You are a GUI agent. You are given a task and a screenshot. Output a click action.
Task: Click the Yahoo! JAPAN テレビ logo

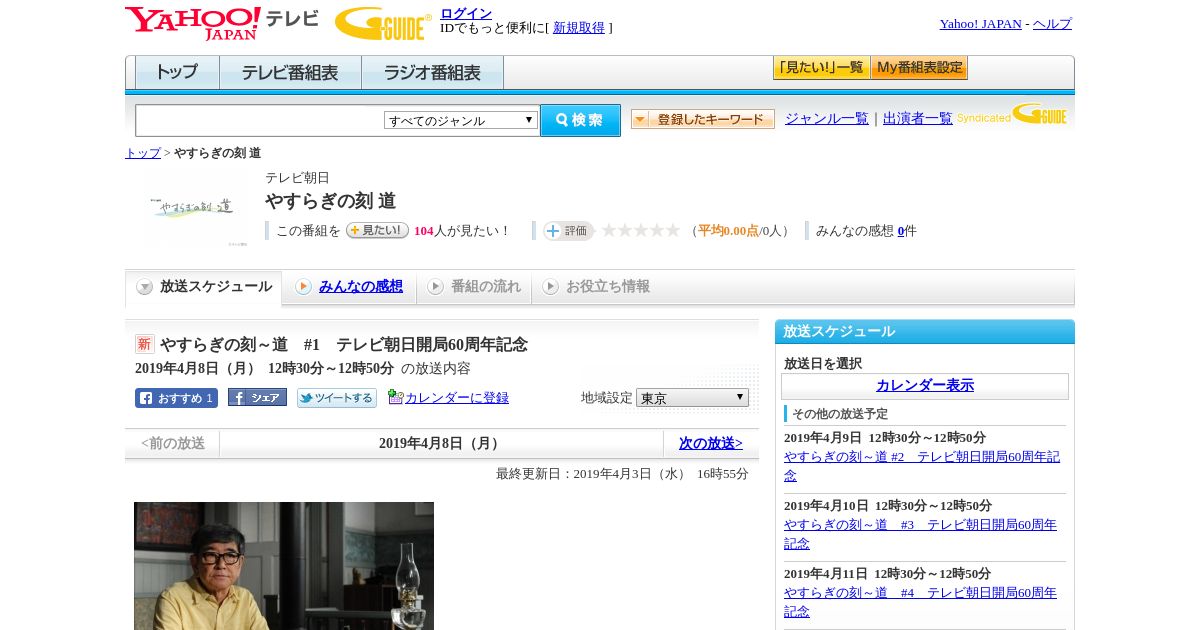tap(221, 23)
